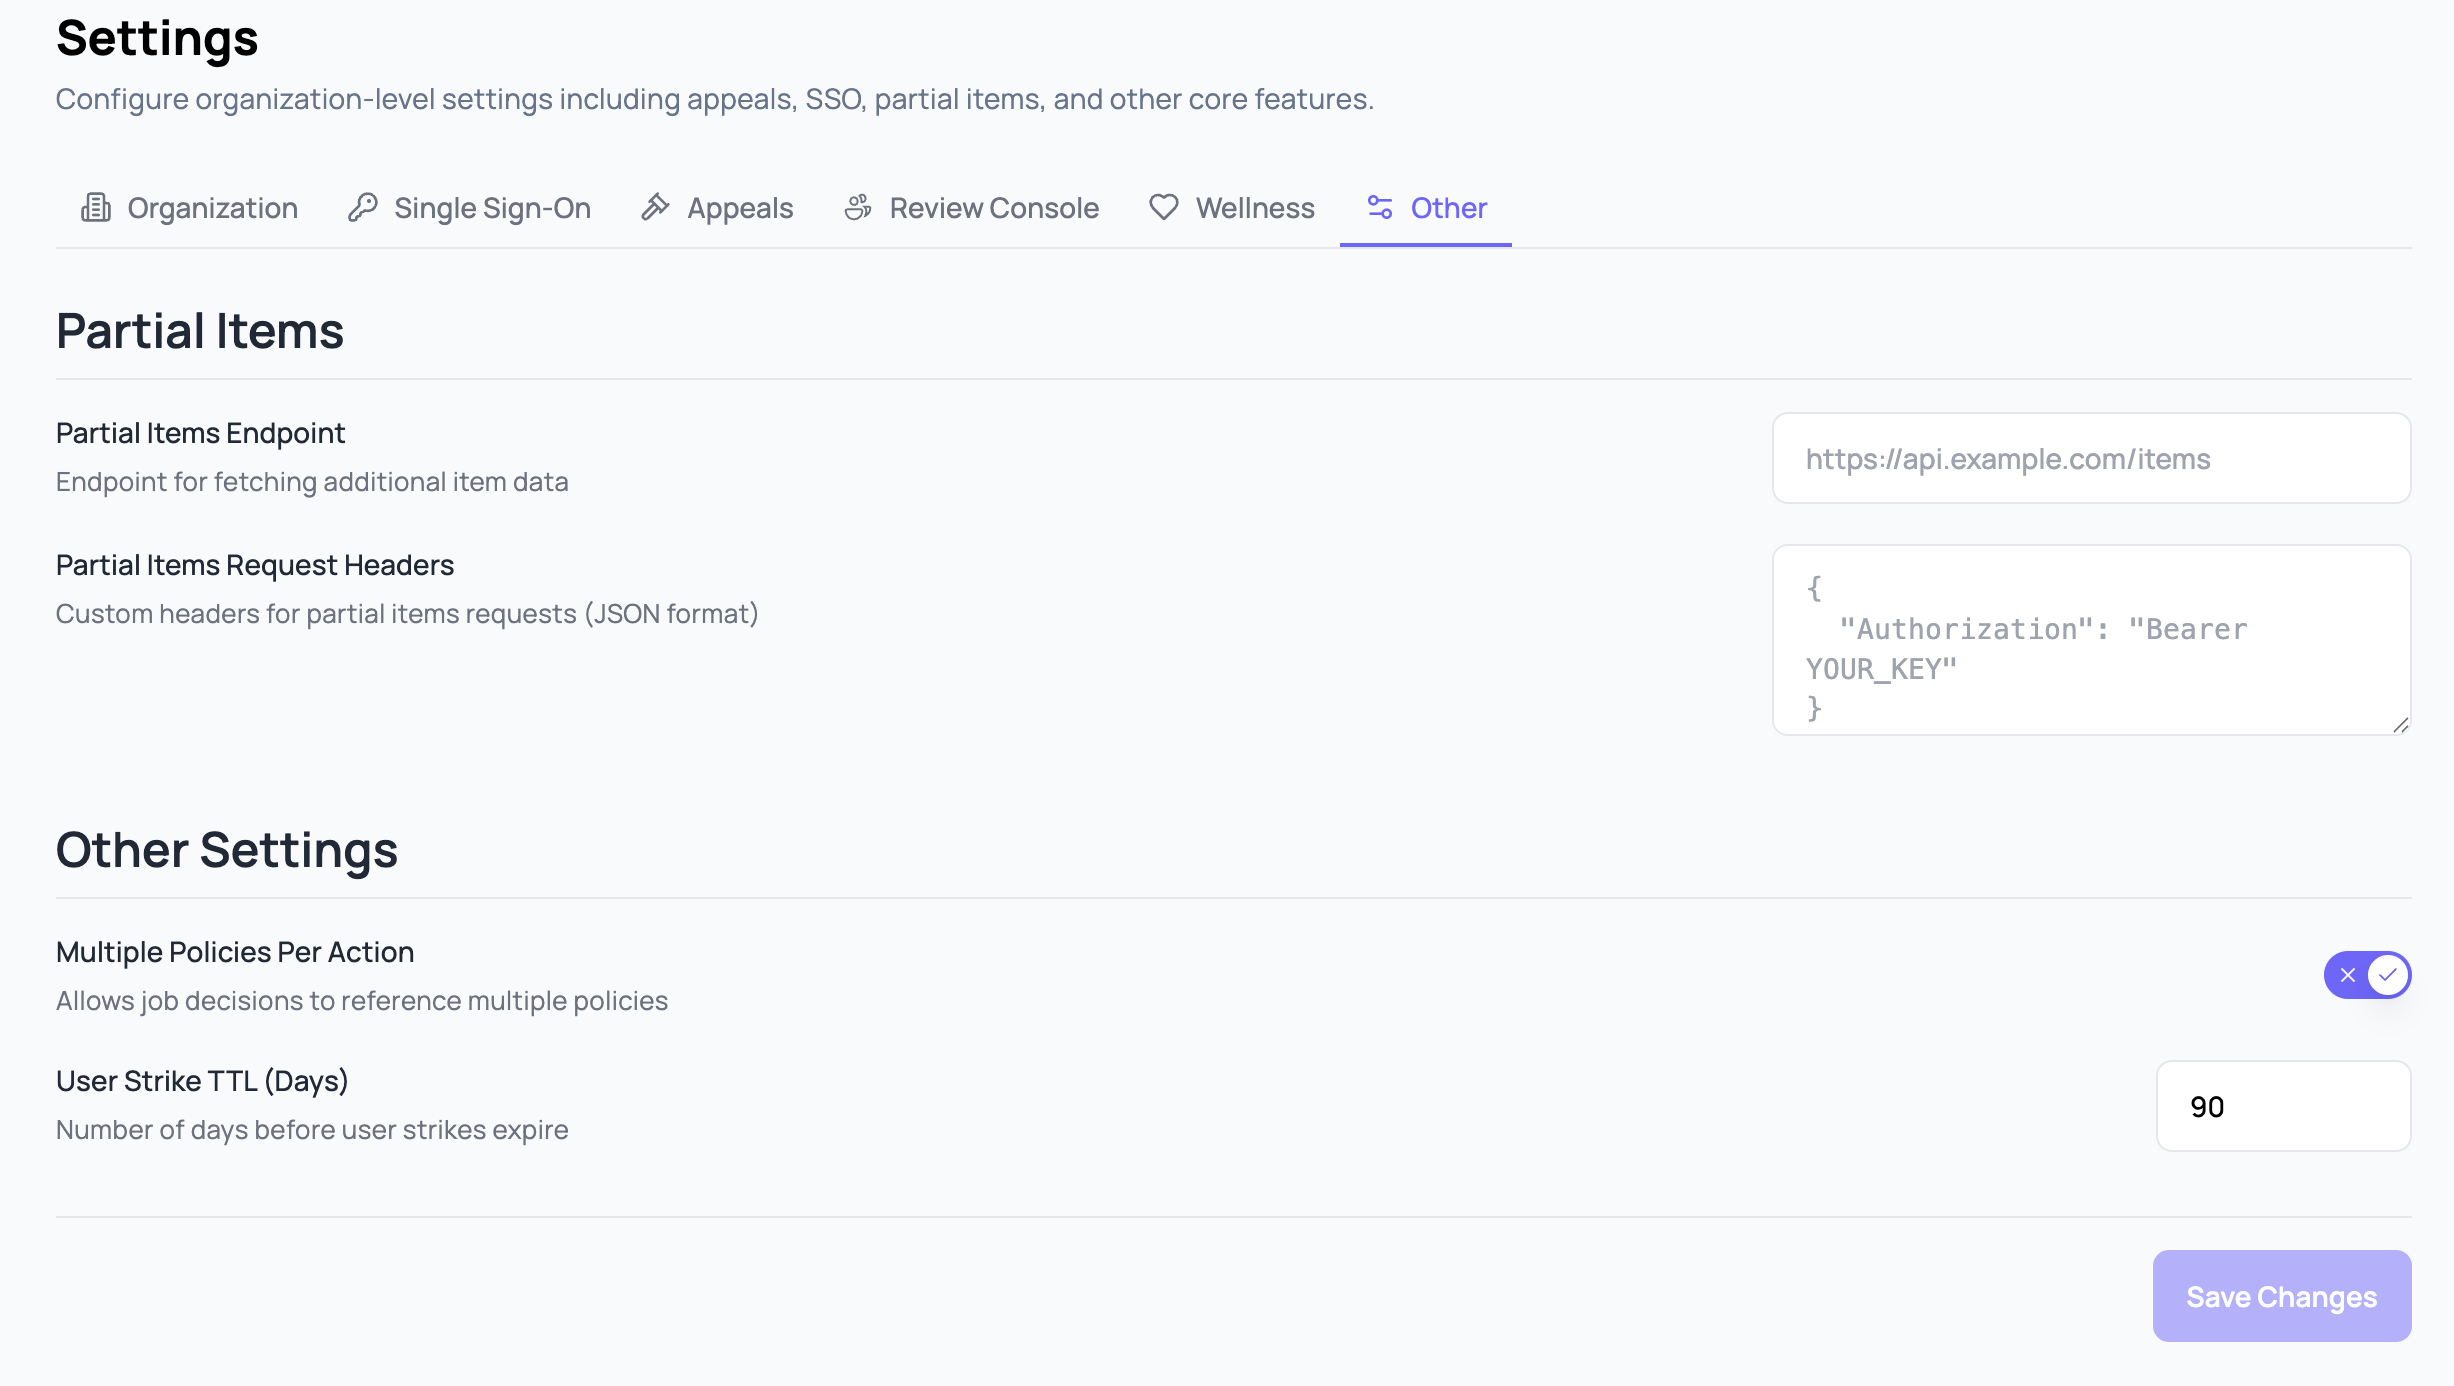
Task: Click 'Configure organization-level settings' subtitle text
Action: click(715, 99)
